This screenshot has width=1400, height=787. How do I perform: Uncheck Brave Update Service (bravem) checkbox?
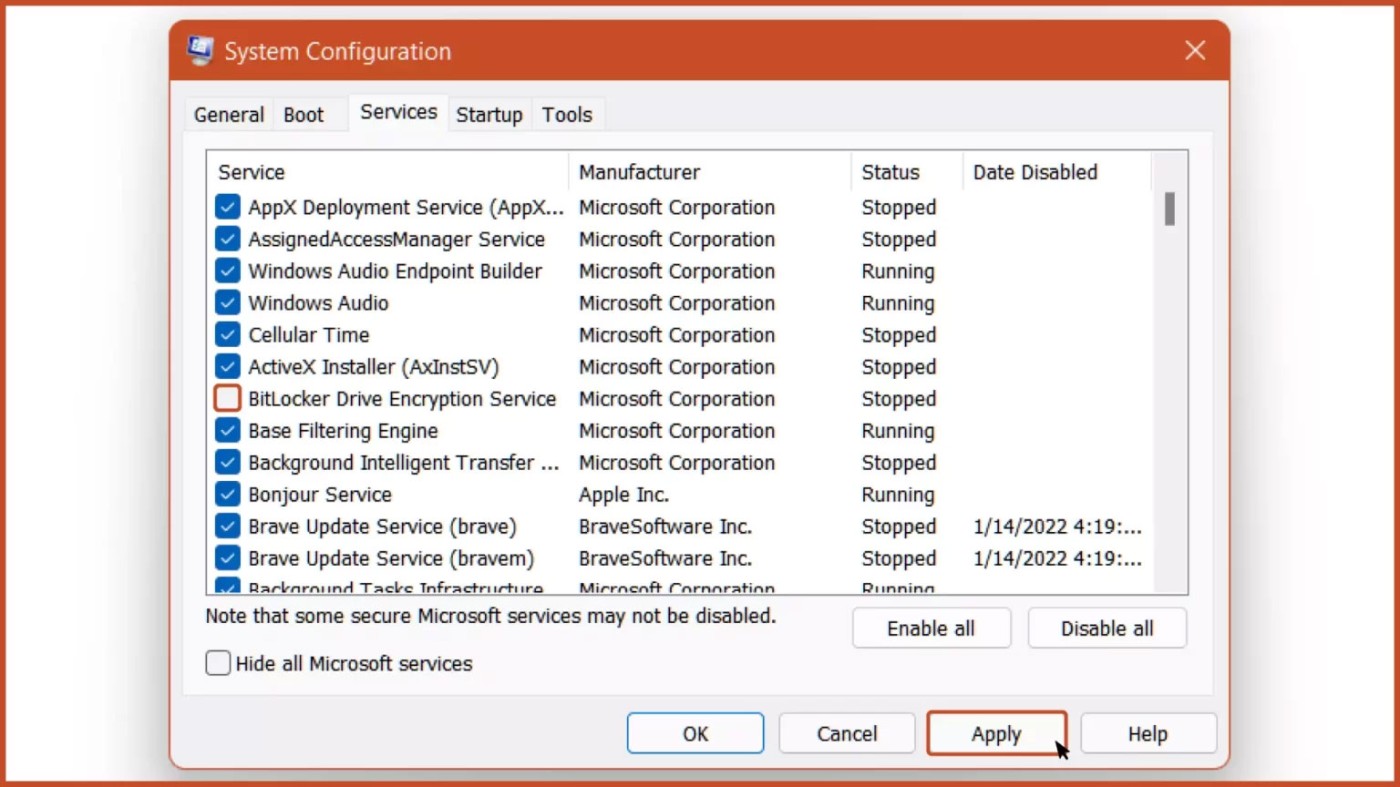tap(228, 558)
